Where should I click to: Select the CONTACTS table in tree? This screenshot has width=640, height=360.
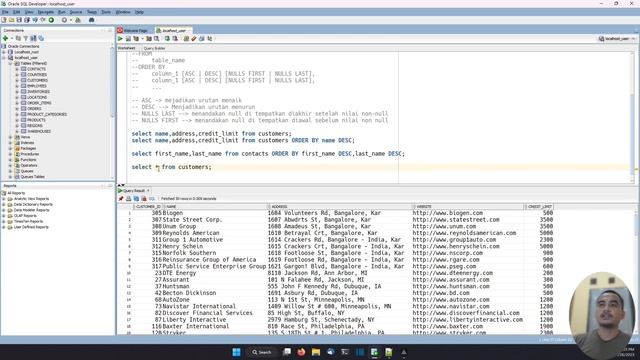click(x=36, y=69)
